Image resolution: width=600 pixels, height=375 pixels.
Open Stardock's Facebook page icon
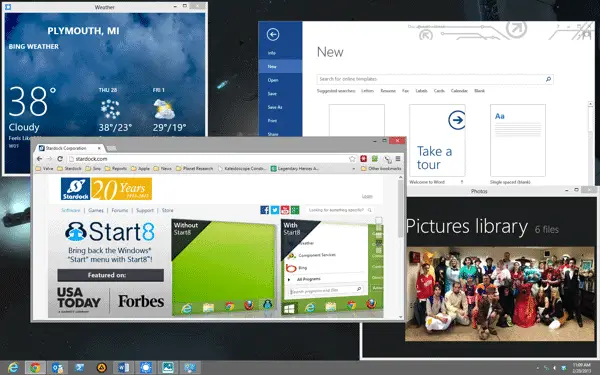pyautogui.click(x=264, y=210)
